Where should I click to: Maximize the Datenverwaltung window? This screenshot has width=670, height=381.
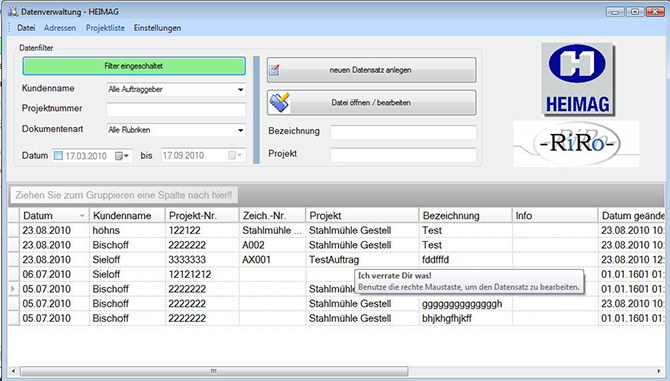pos(635,12)
